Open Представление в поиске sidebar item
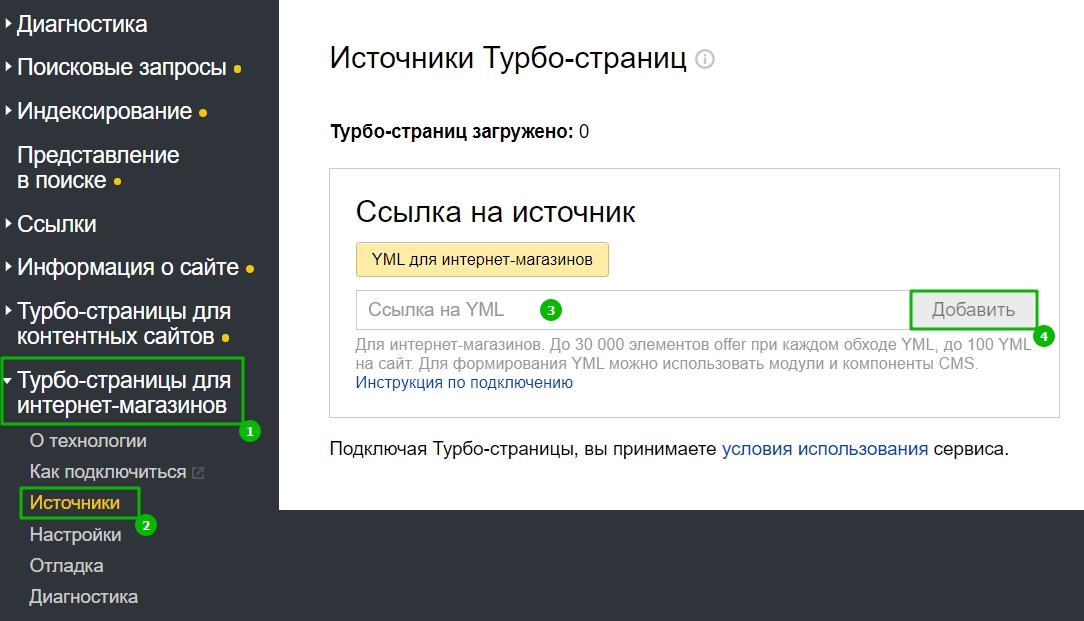The width and height of the screenshot is (1084, 621). 98,168
